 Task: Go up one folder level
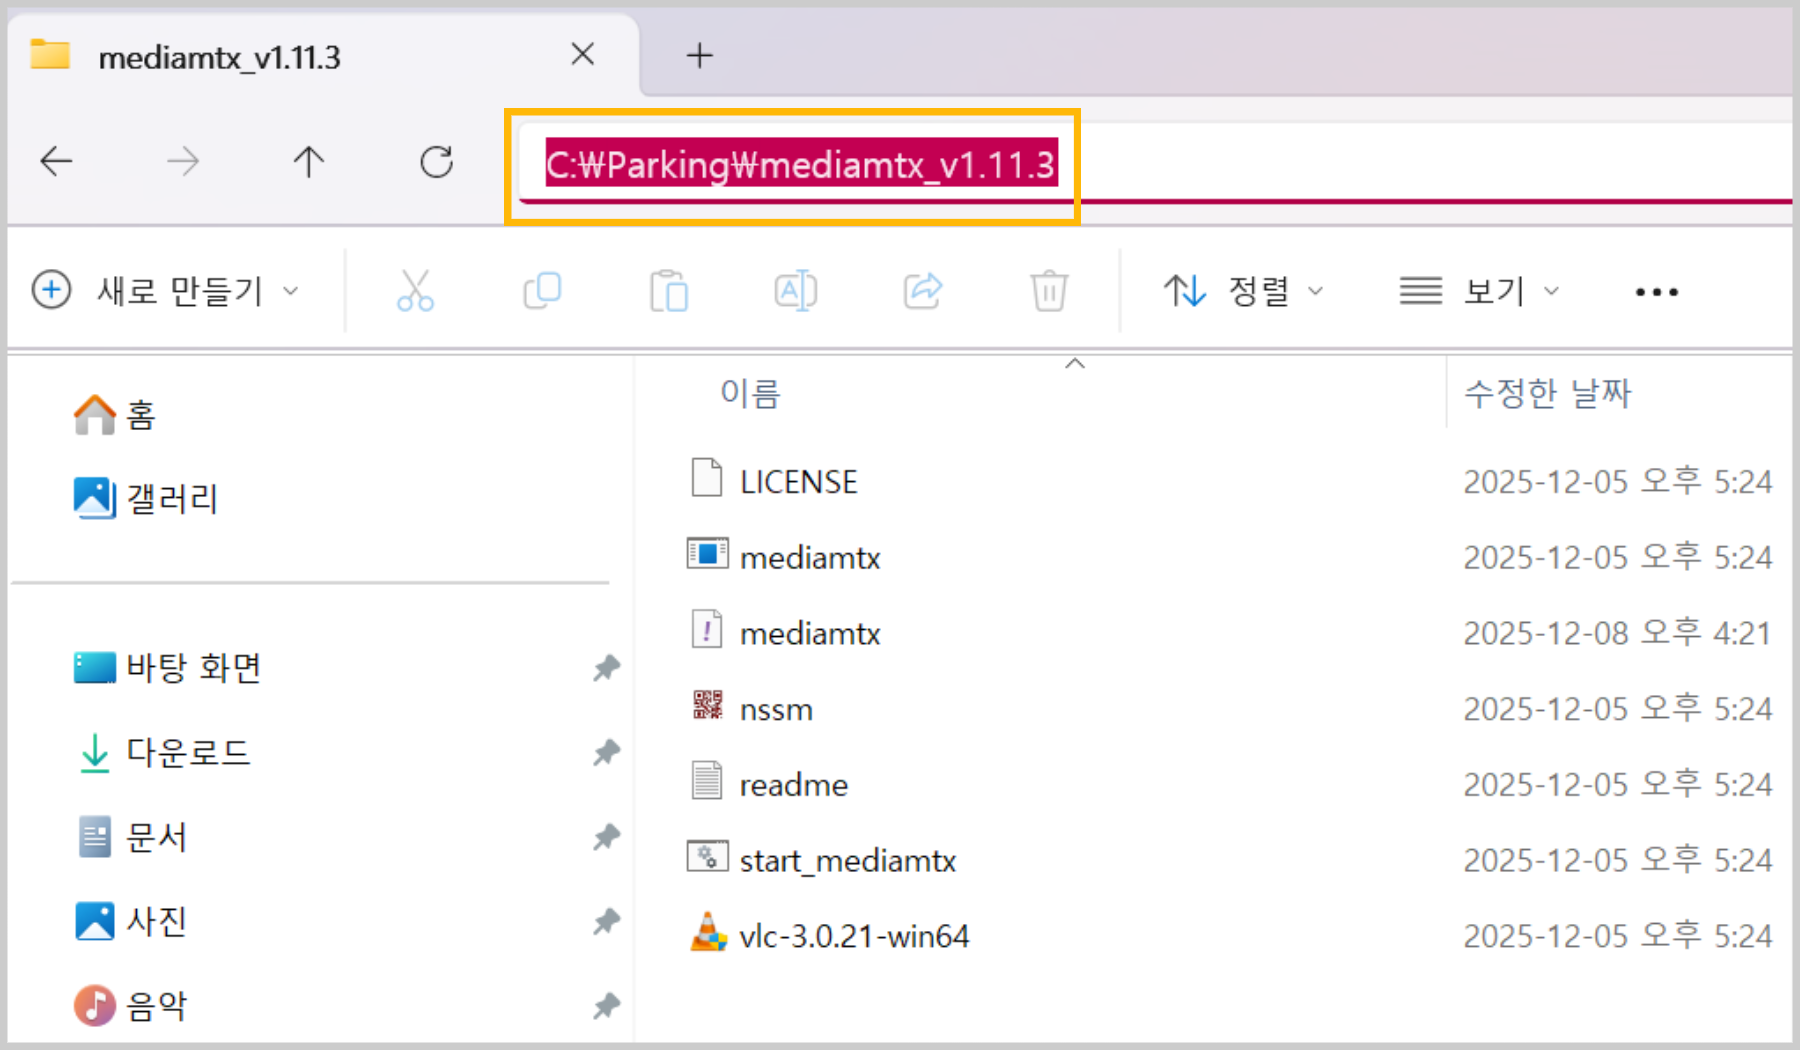[309, 161]
